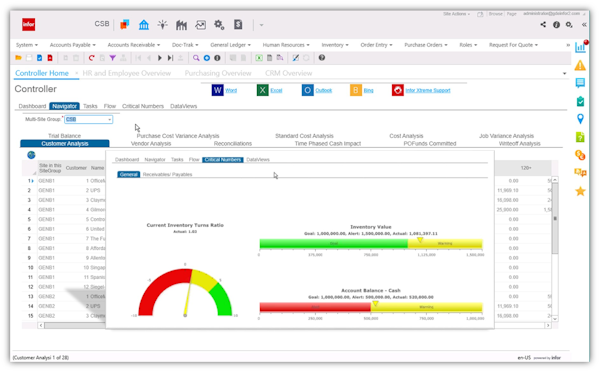Open the blue chat bubble sidebar icon

coord(580,83)
